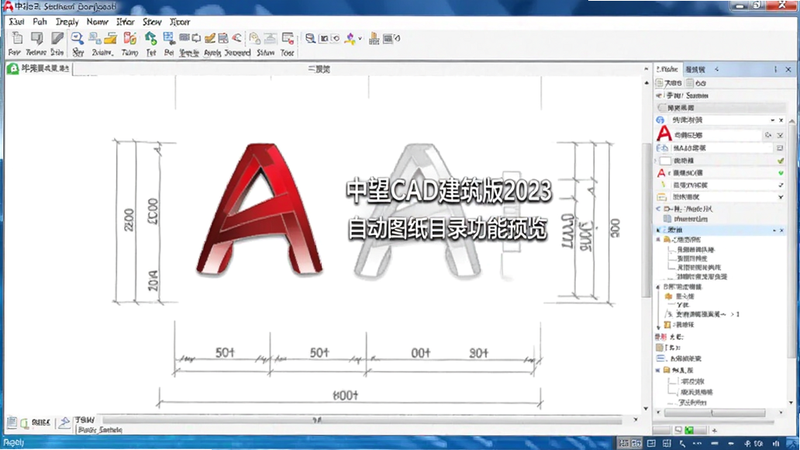Click the text field beside the large red A
The image size is (800, 450).
point(717,135)
